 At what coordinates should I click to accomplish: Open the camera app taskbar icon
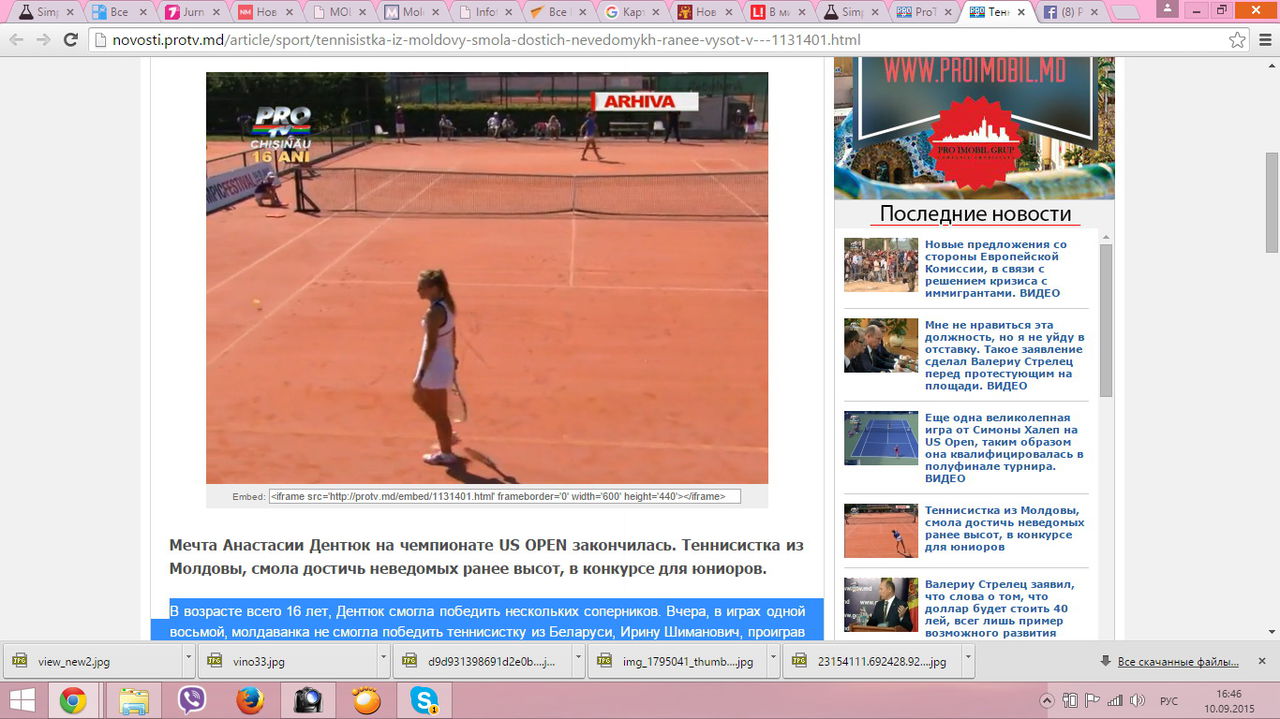(x=308, y=701)
